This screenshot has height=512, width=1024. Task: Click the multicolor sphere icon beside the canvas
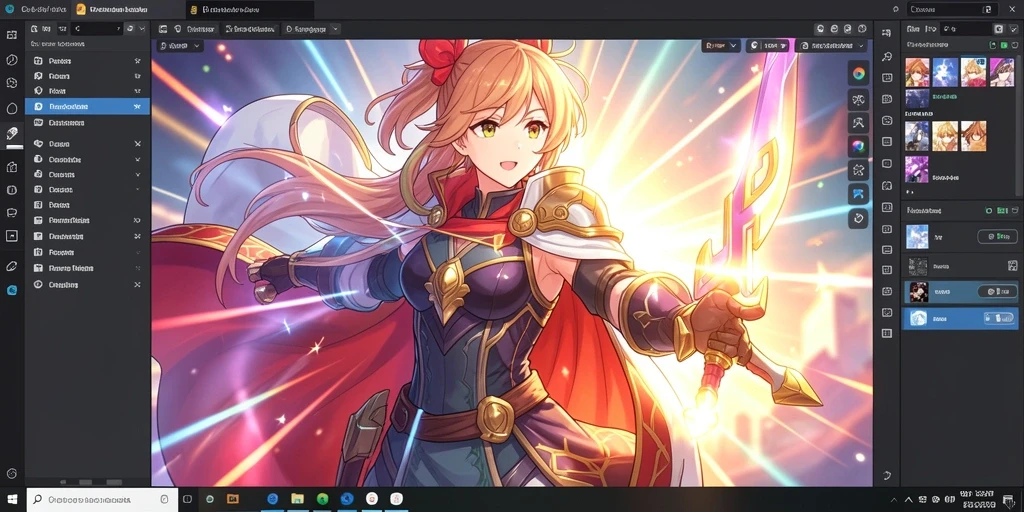point(858,146)
